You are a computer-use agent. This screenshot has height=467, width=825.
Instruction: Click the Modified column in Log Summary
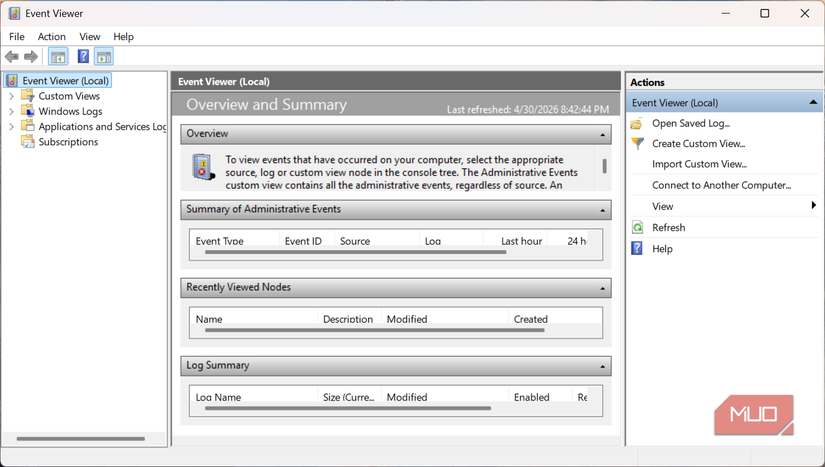[445, 397]
